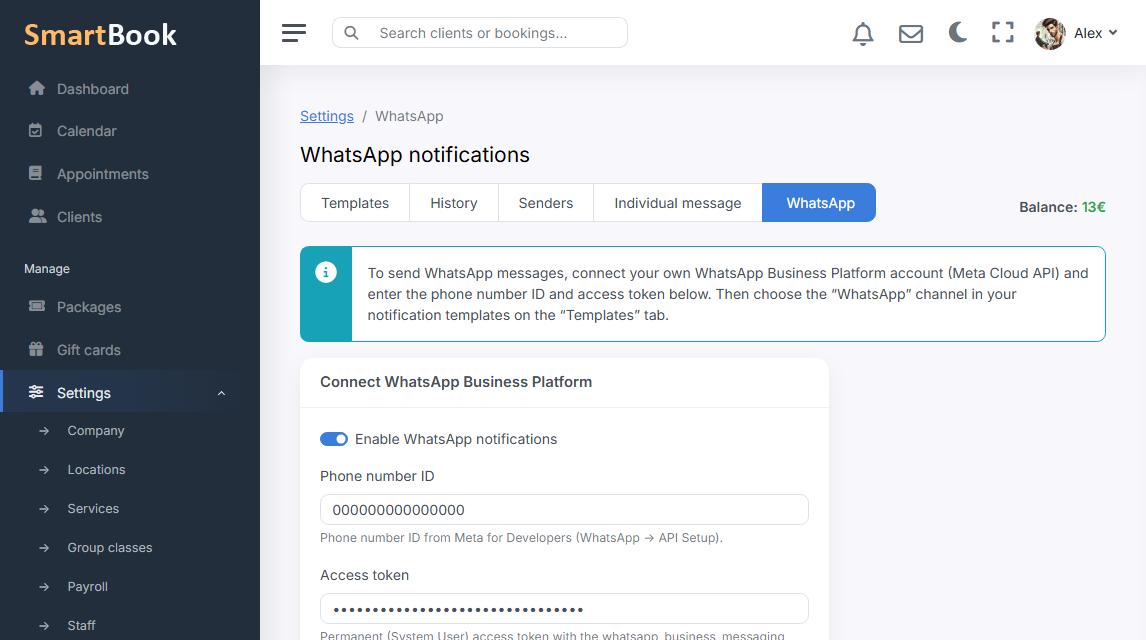Switch to Individual message tab
The image size is (1146, 640).
(678, 203)
